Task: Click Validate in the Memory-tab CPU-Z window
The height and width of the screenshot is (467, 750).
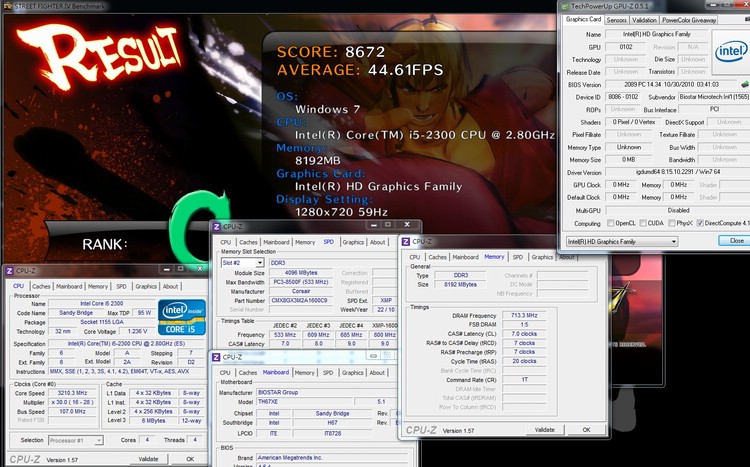Action: point(544,430)
